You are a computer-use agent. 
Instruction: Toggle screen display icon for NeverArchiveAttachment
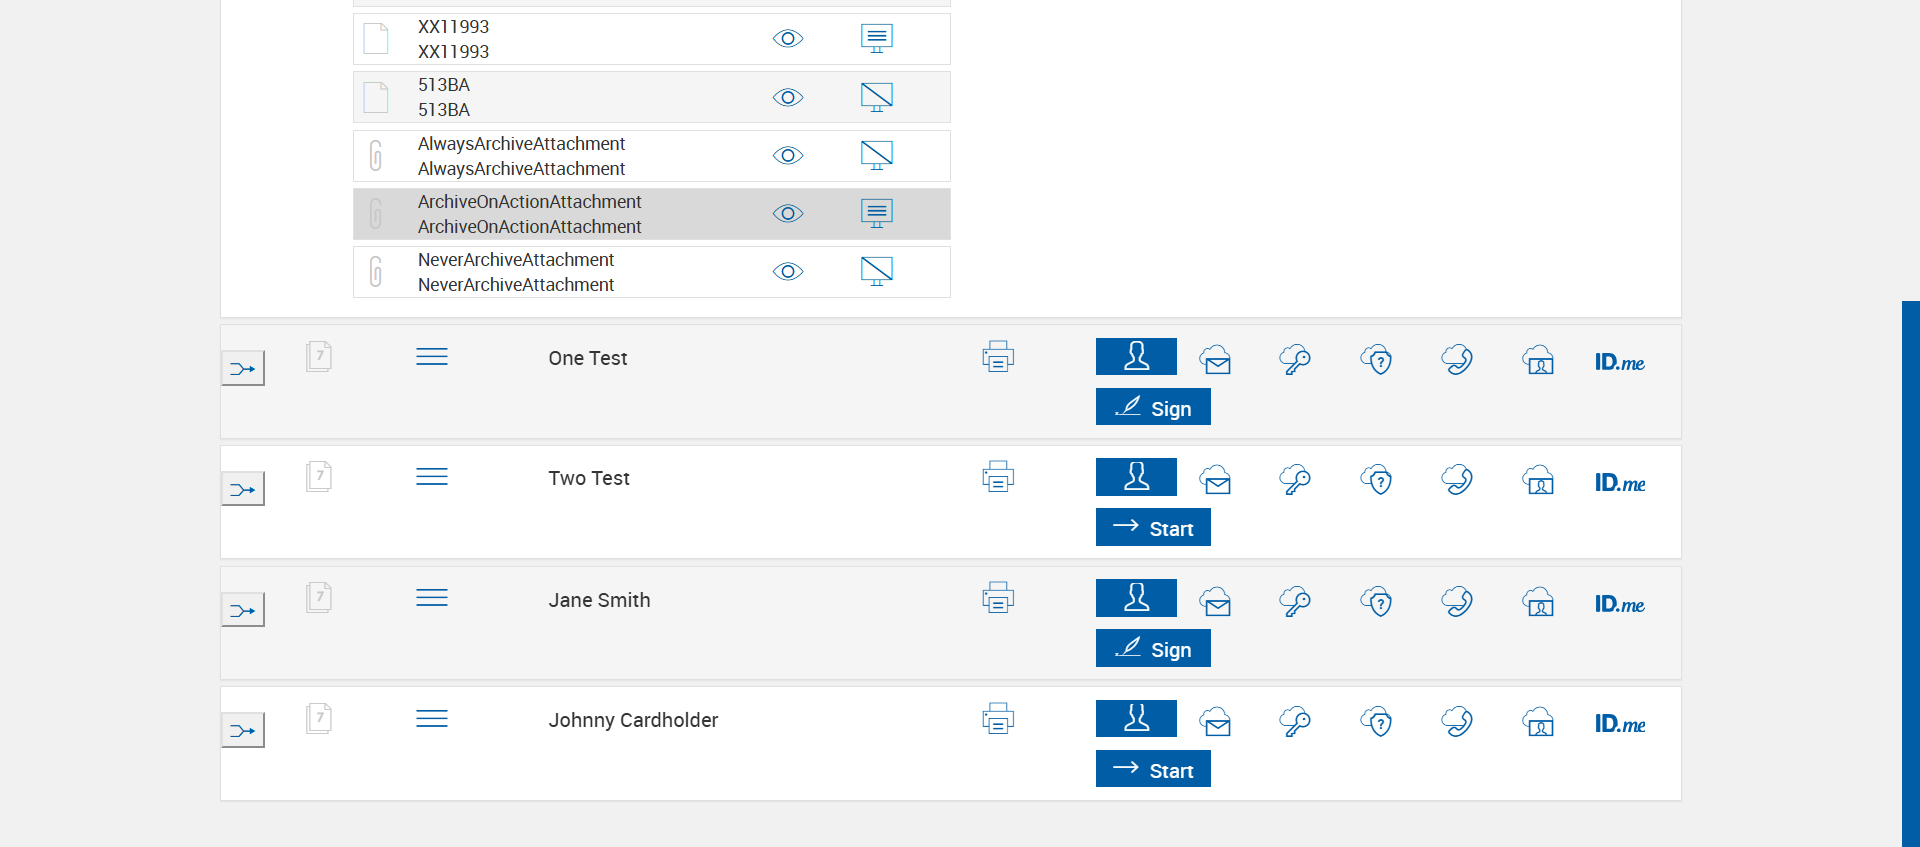pyautogui.click(x=876, y=271)
